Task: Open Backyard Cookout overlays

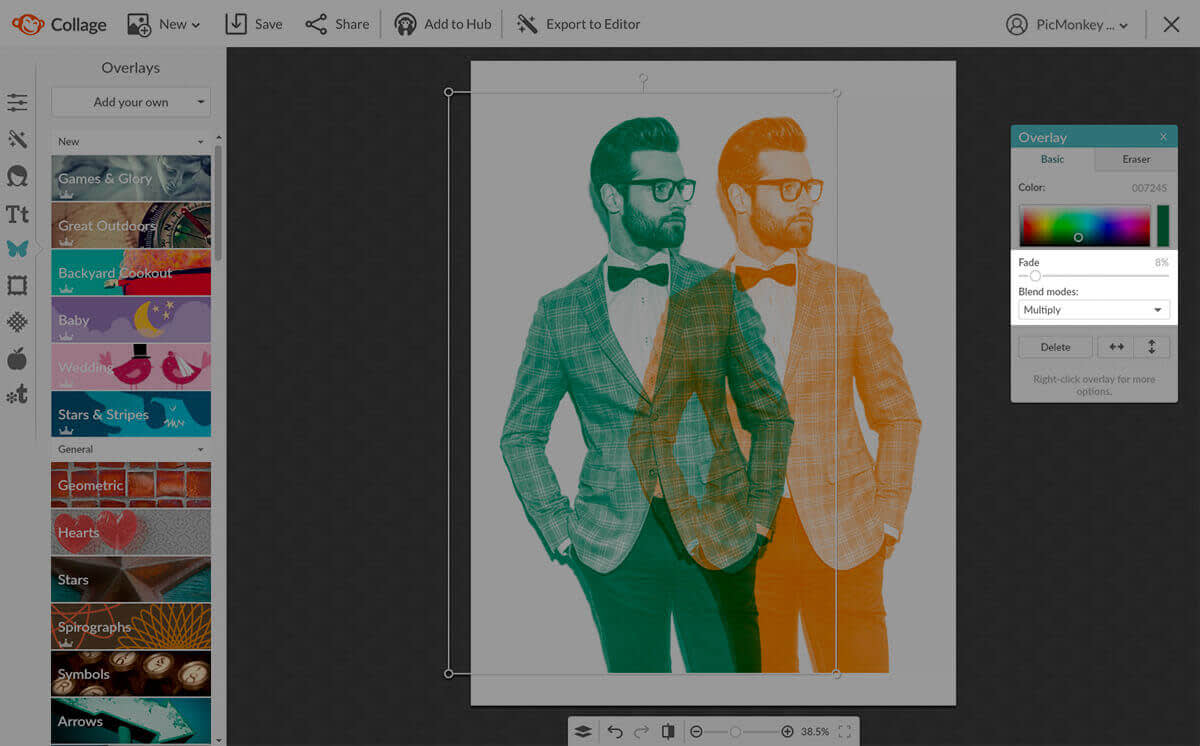Action: 131,272
